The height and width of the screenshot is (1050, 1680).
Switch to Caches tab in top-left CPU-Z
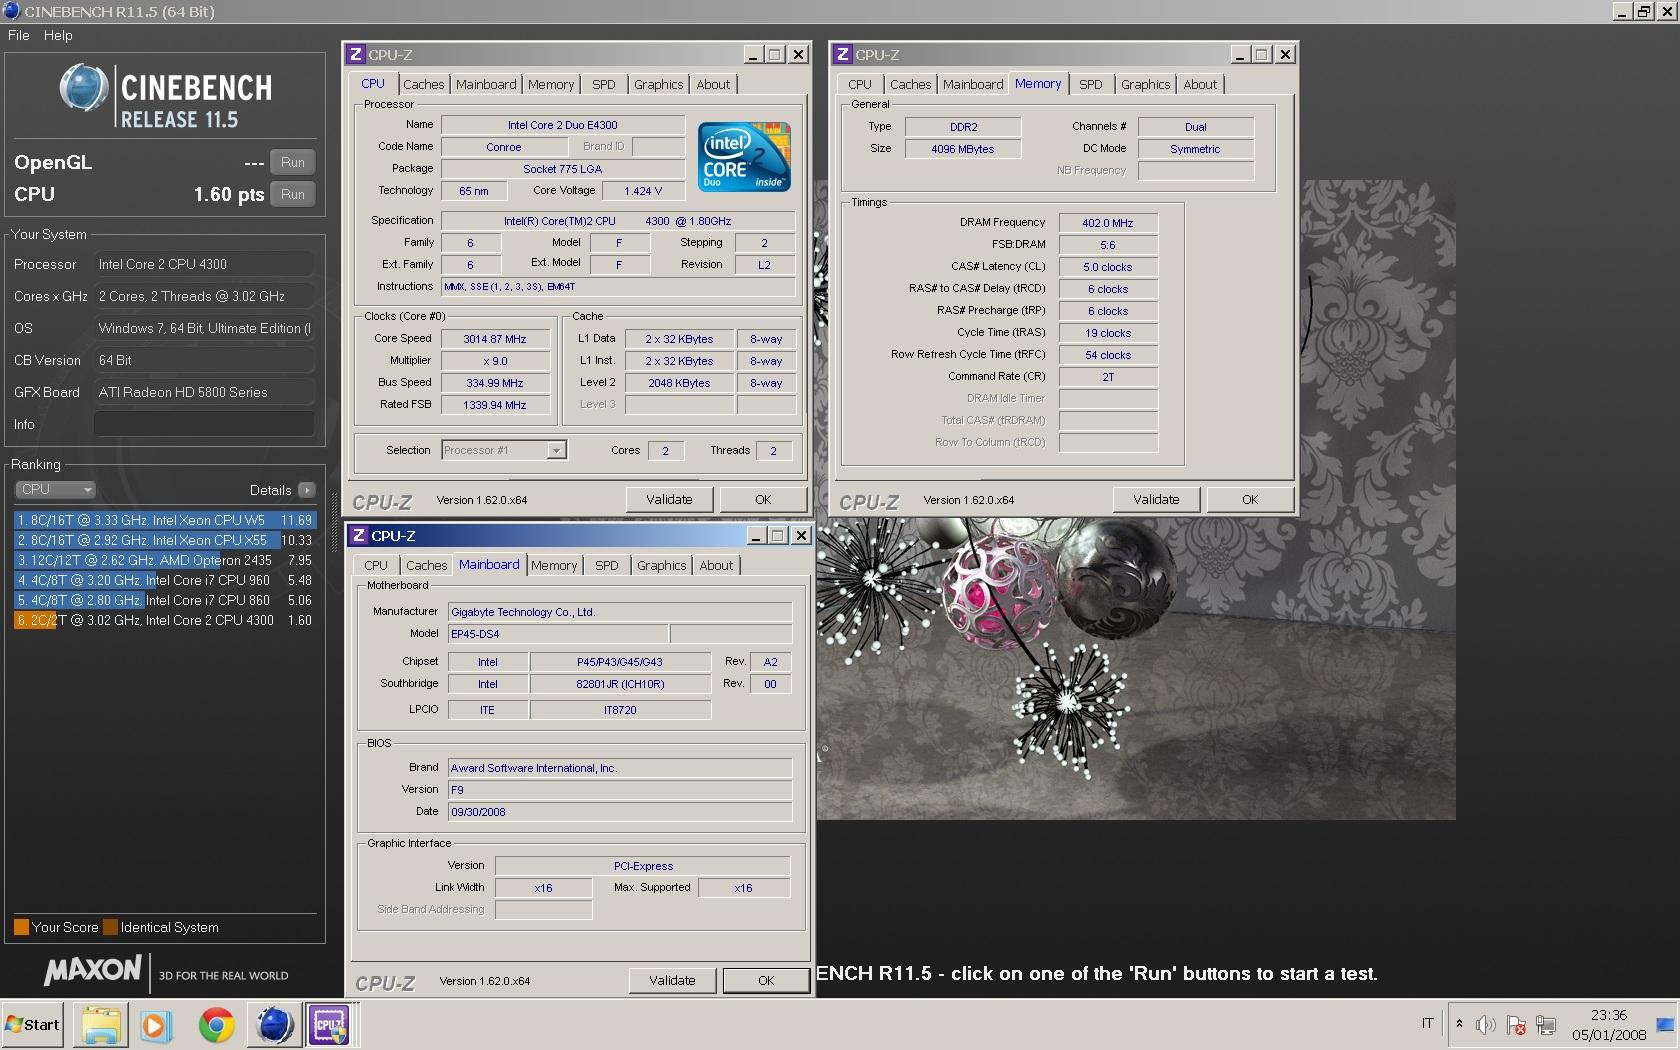click(423, 85)
